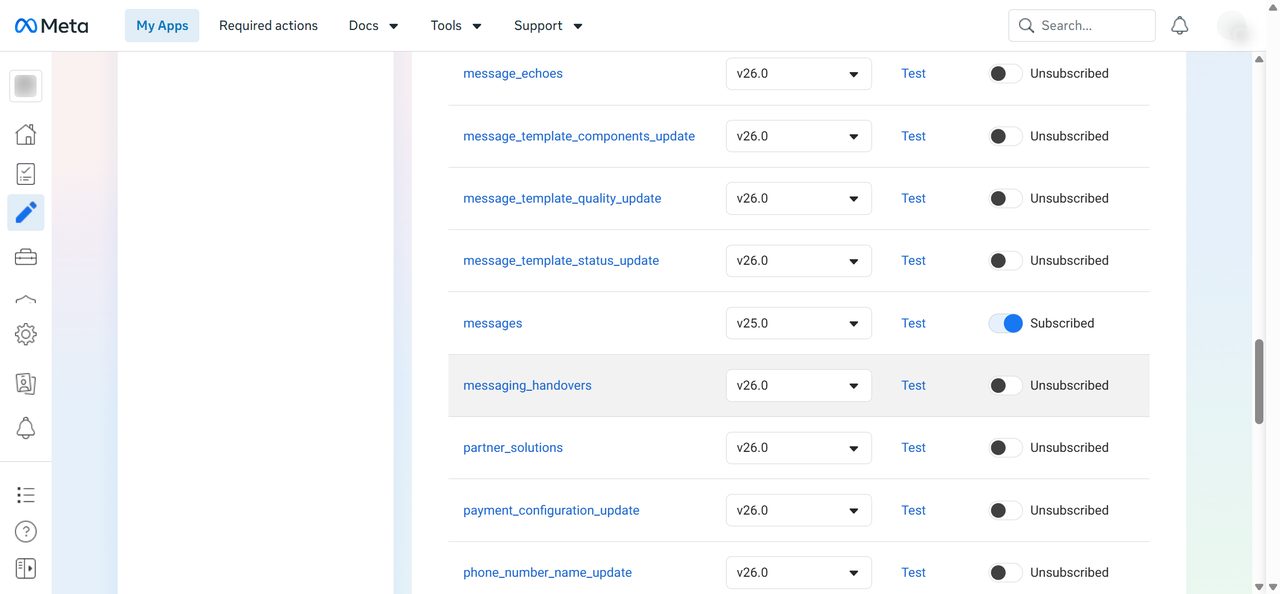Open the messaging_handovers field link
The height and width of the screenshot is (594, 1280).
527,385
